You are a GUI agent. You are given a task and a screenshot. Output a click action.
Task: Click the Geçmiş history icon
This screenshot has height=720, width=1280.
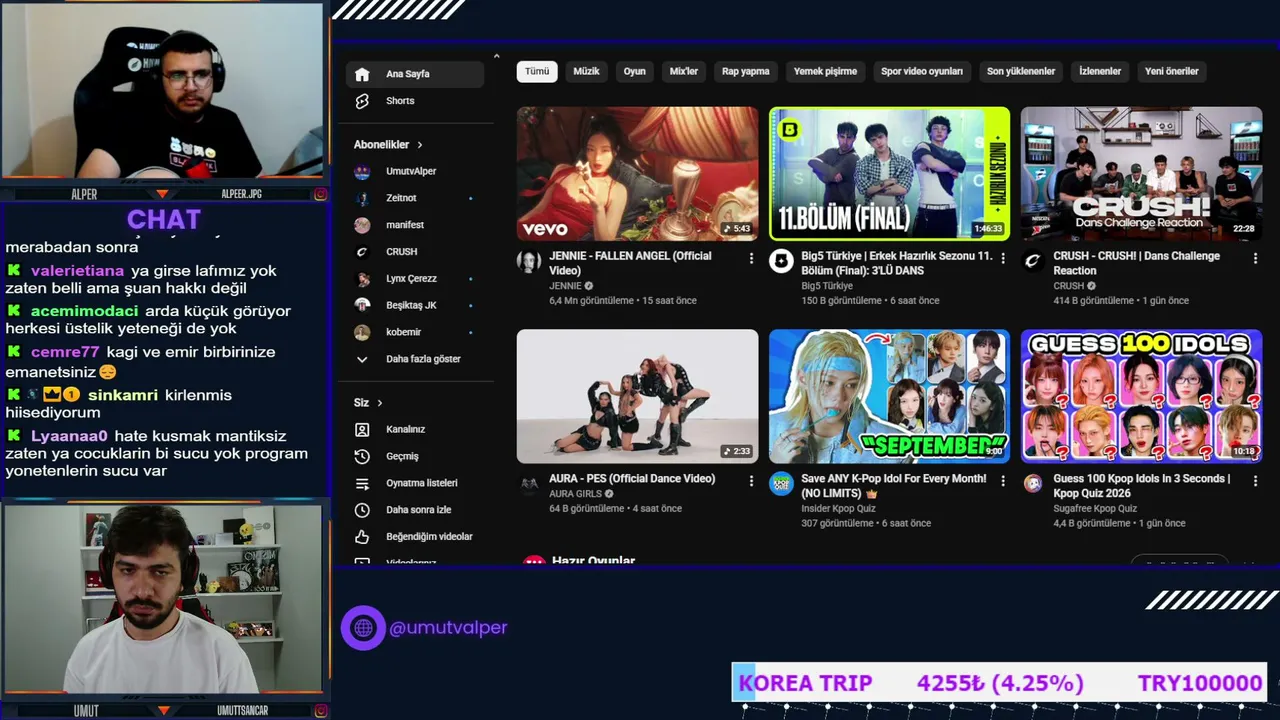click(362, 456)
